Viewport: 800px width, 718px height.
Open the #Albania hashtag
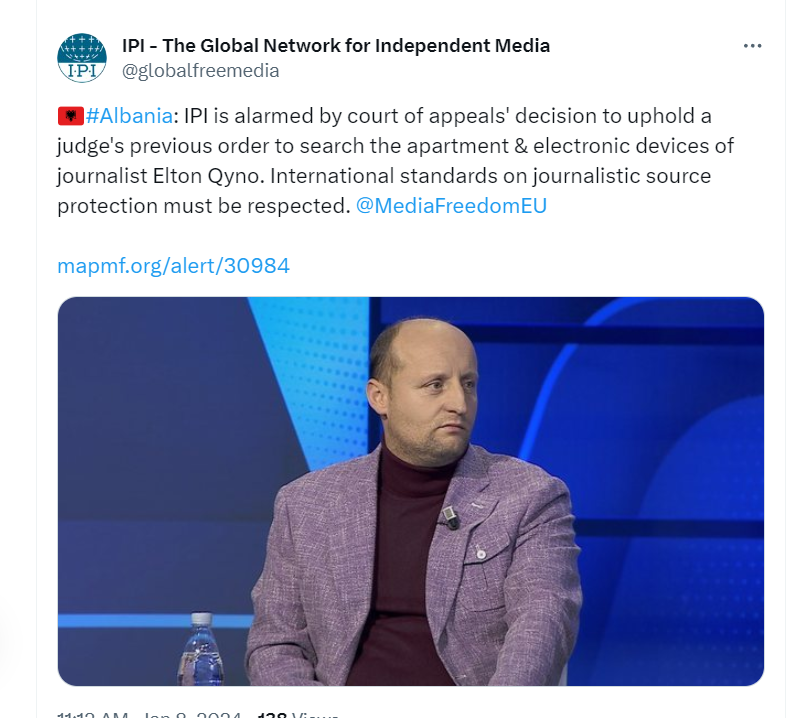130,117
